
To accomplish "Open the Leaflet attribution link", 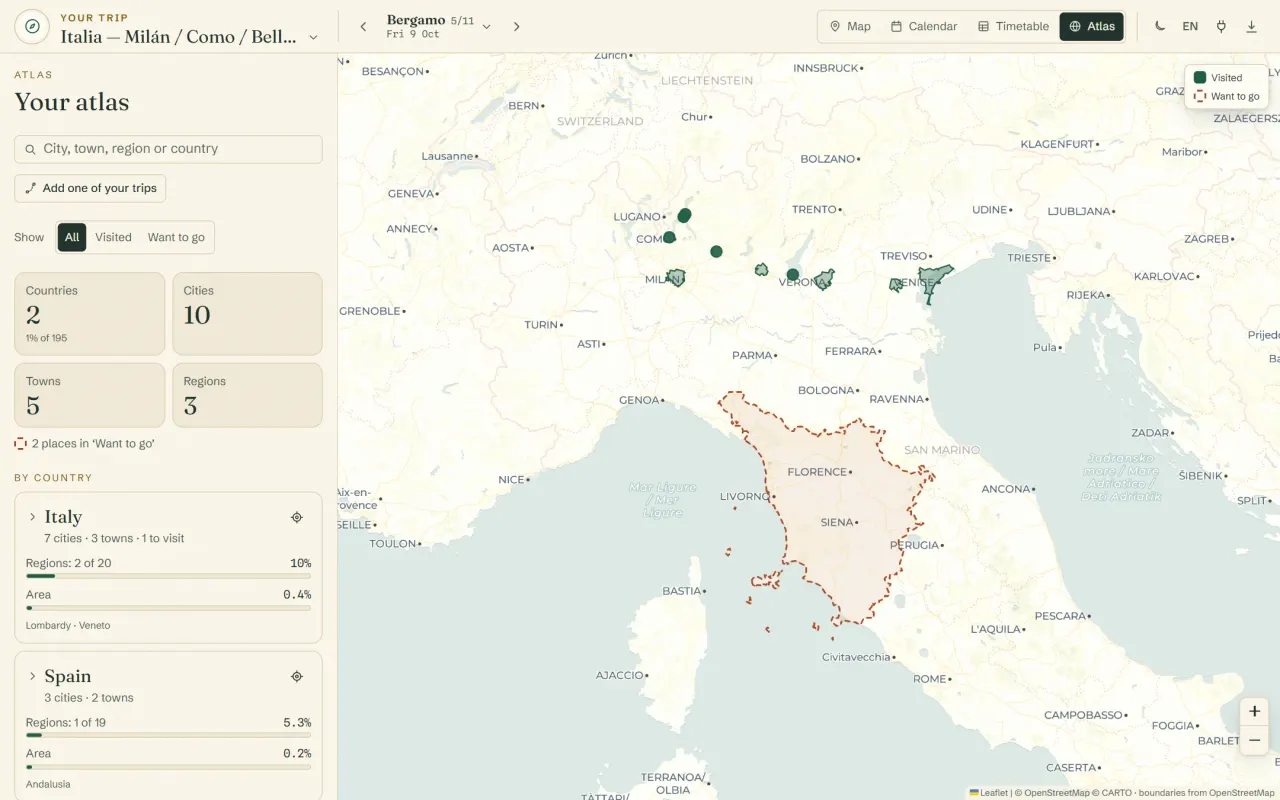I will [x=988, y=793].
